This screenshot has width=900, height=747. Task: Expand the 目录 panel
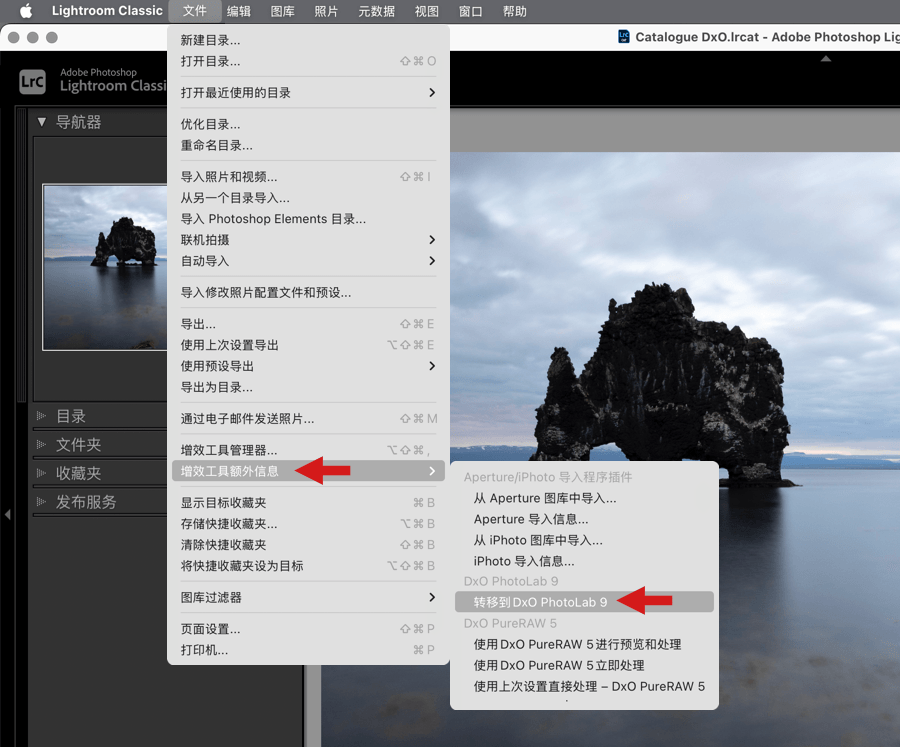tap(41, 416)
